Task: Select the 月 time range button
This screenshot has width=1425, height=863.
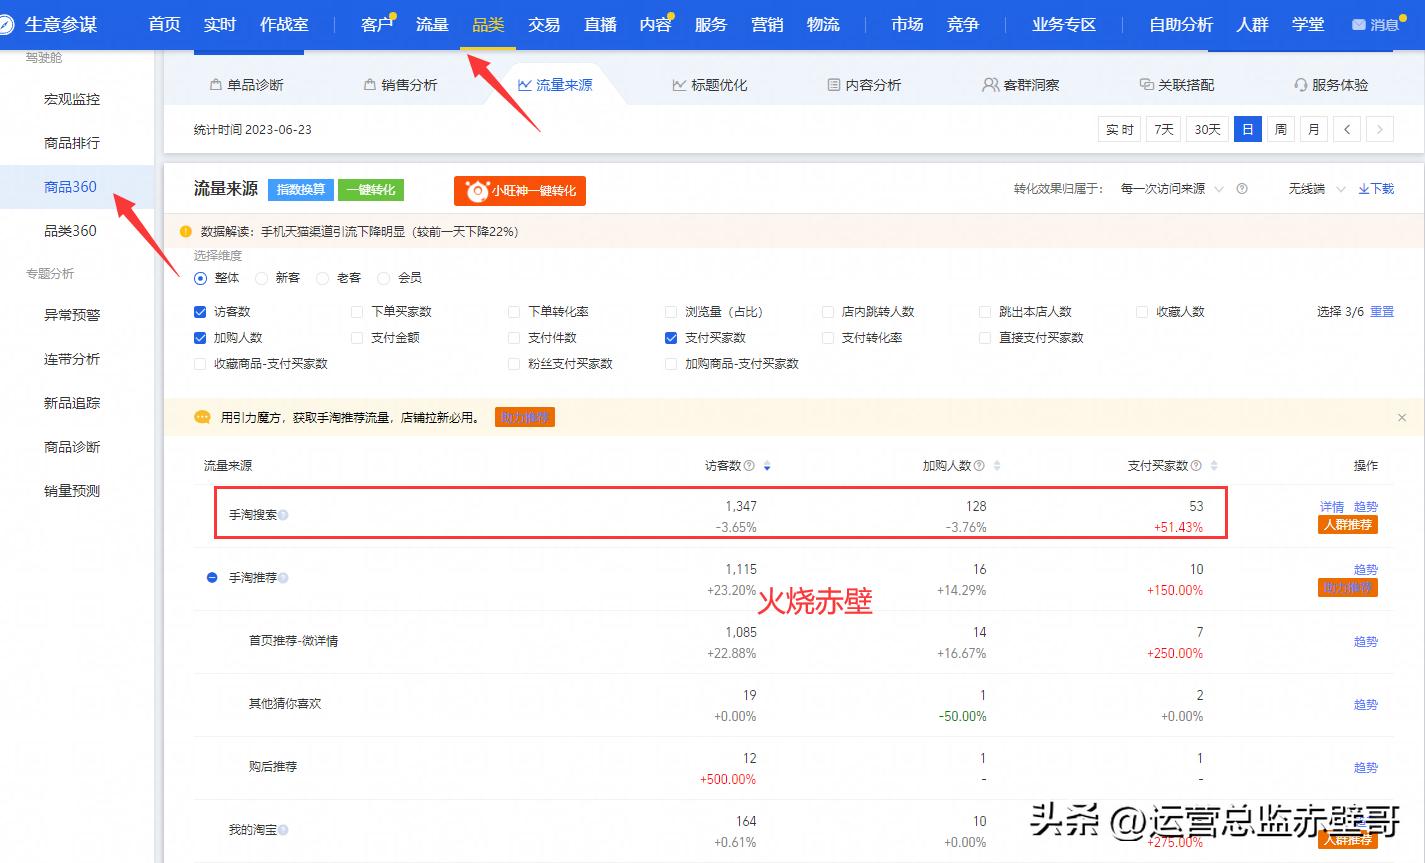Action: (1314, 129)
